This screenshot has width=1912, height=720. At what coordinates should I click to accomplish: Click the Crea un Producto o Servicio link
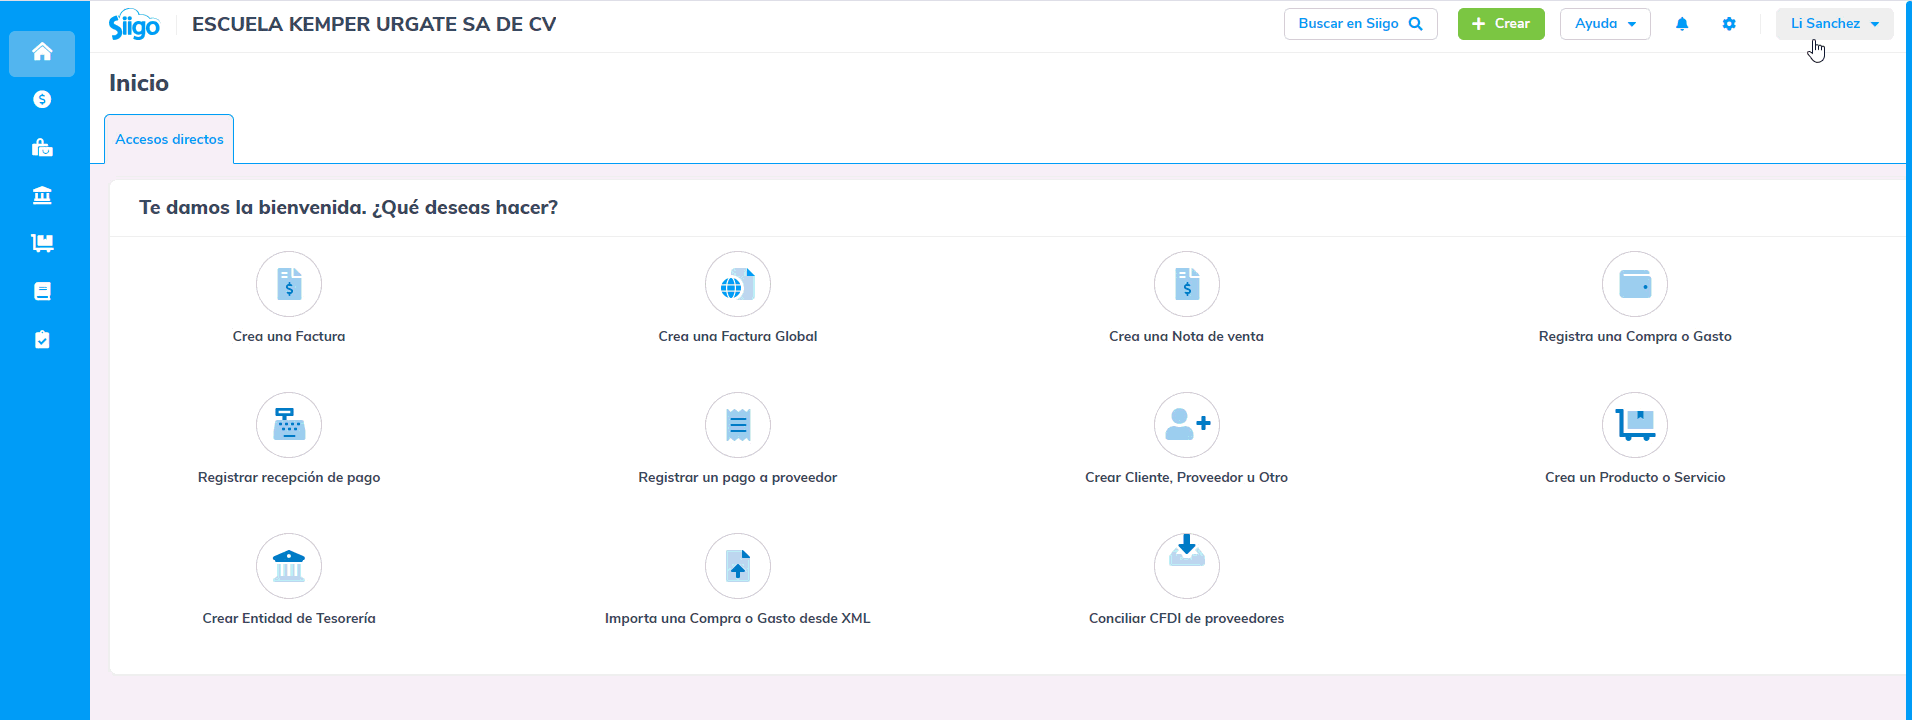[x=1635, y=477]
